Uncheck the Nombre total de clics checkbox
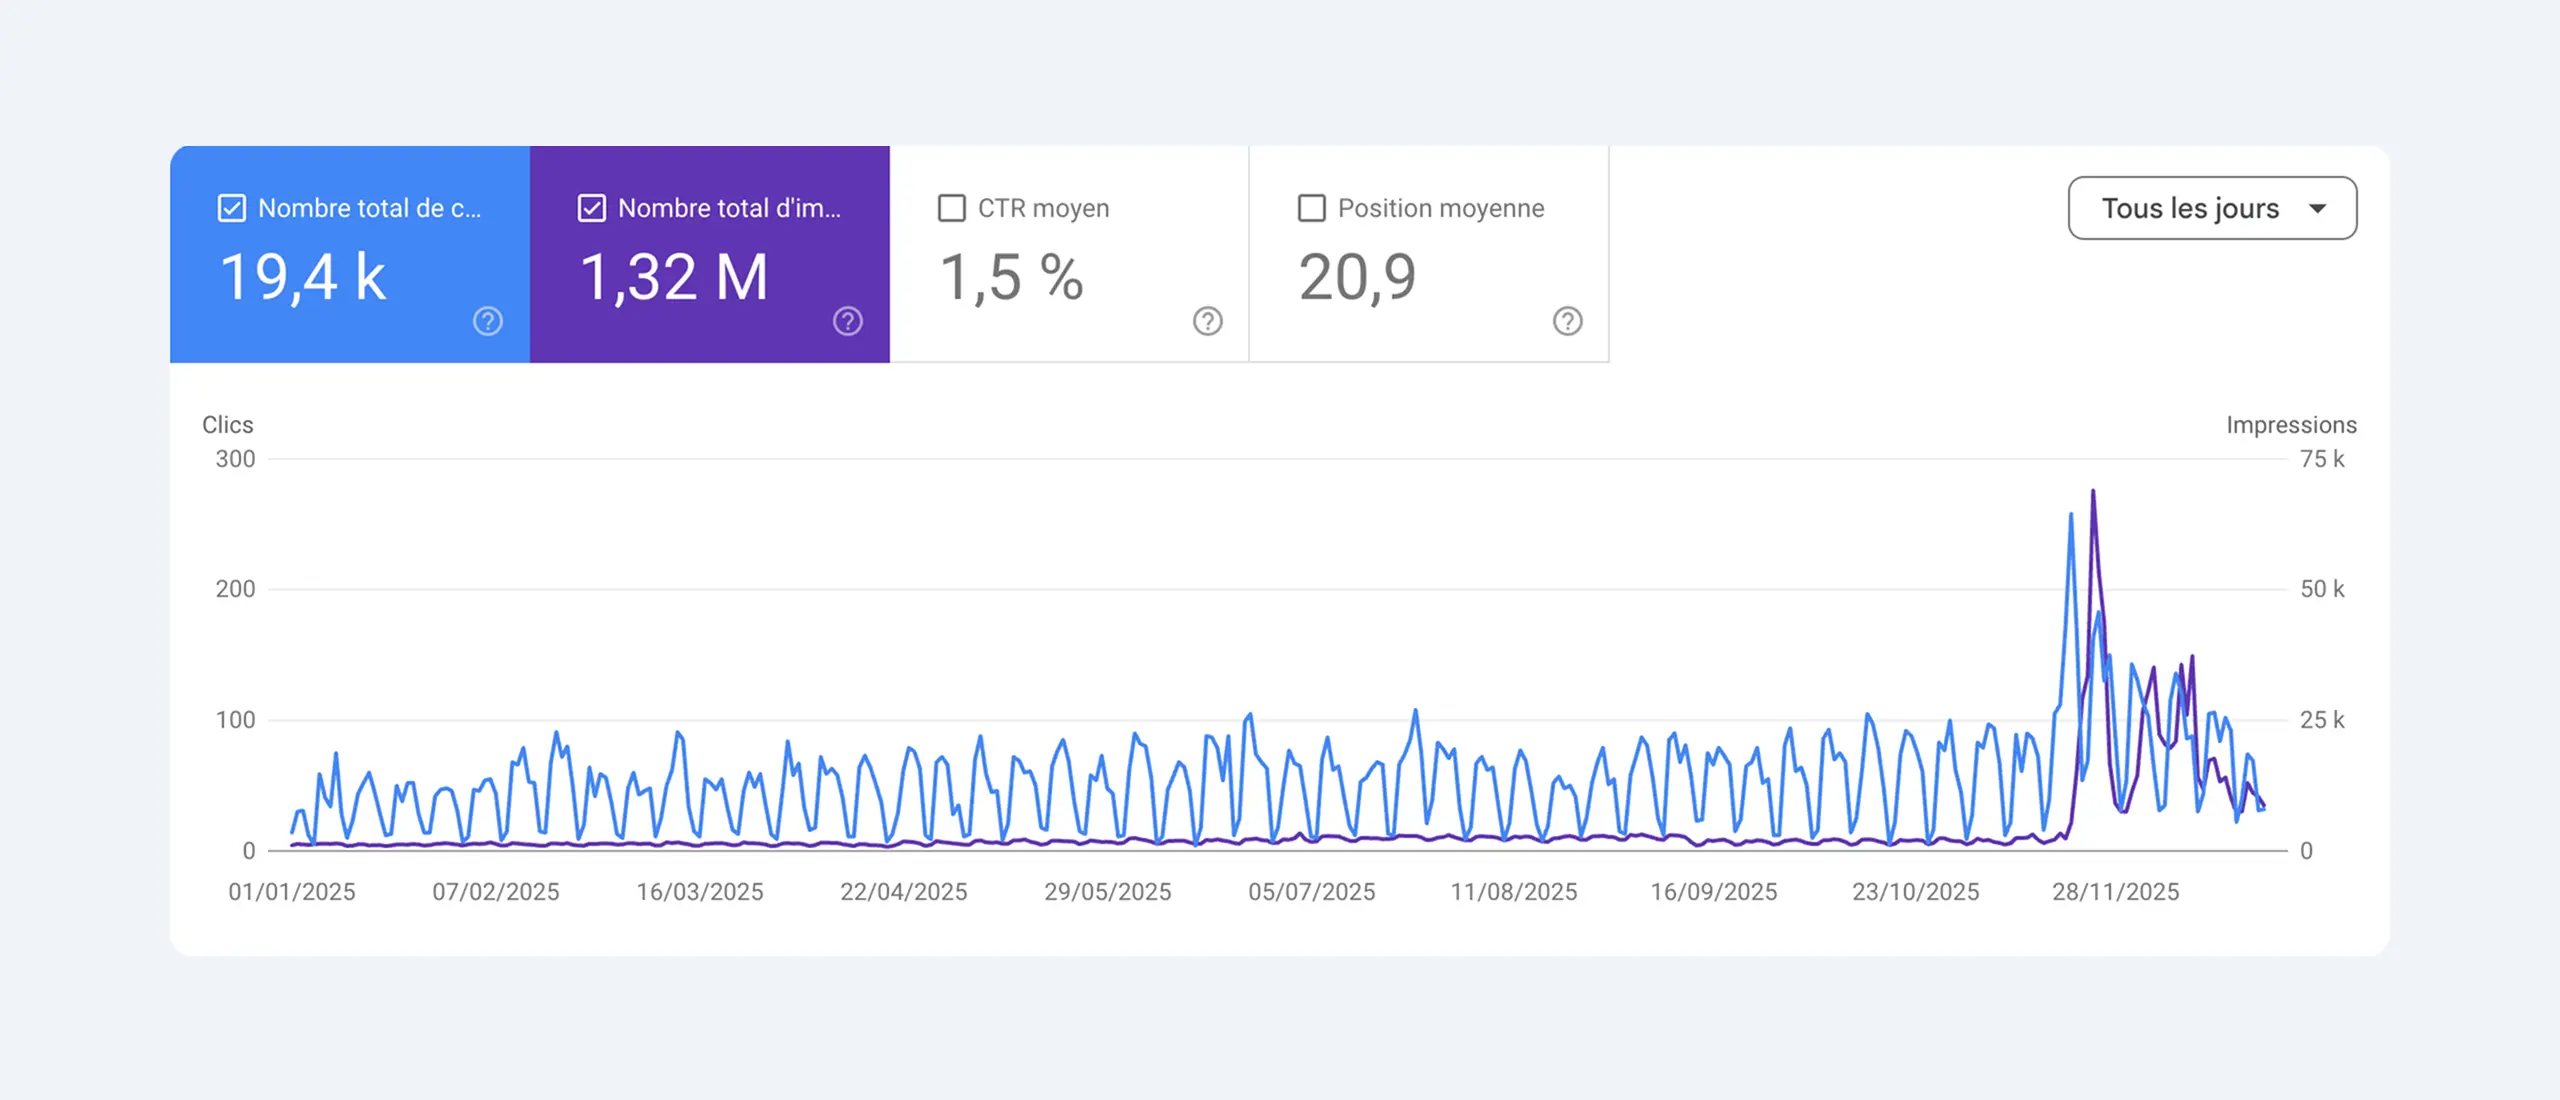The image size is (2560, 1100). click(x=232, y=208)
